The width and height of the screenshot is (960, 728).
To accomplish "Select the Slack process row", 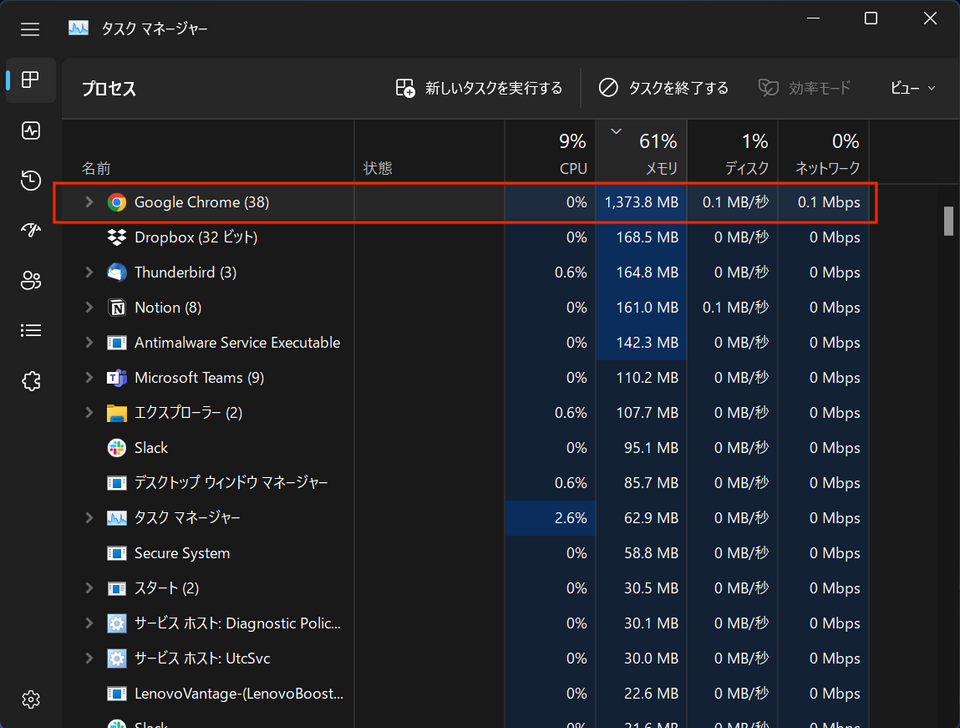I will coord(465,448).
